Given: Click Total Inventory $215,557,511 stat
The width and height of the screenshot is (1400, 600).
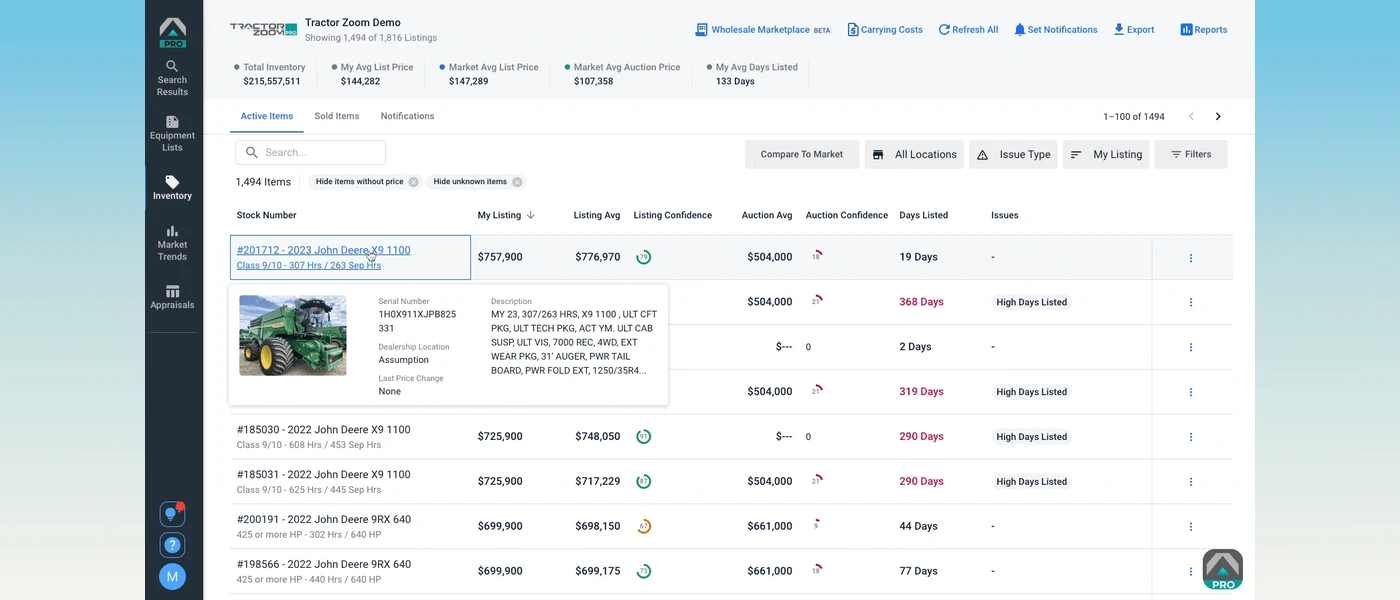Looking at the screenshot, I should point(270,74).
